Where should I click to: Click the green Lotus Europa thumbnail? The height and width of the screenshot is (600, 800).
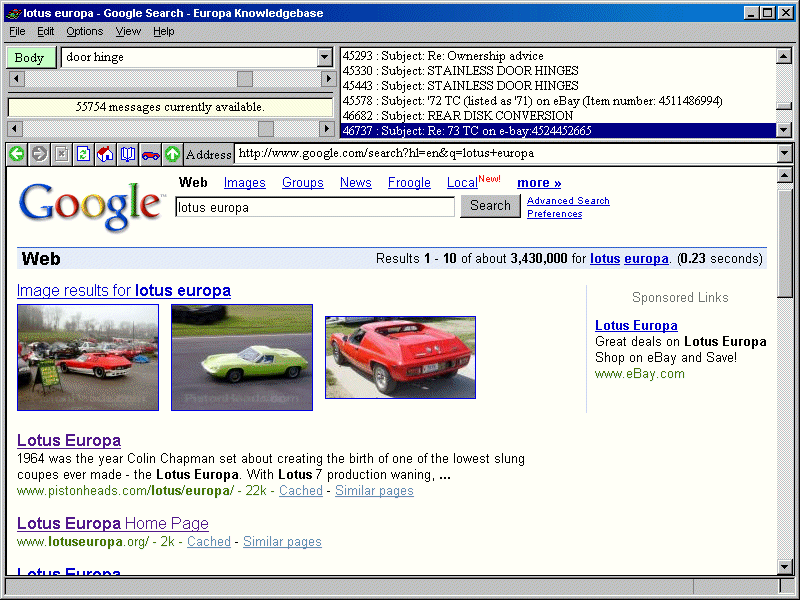[241, 357]
